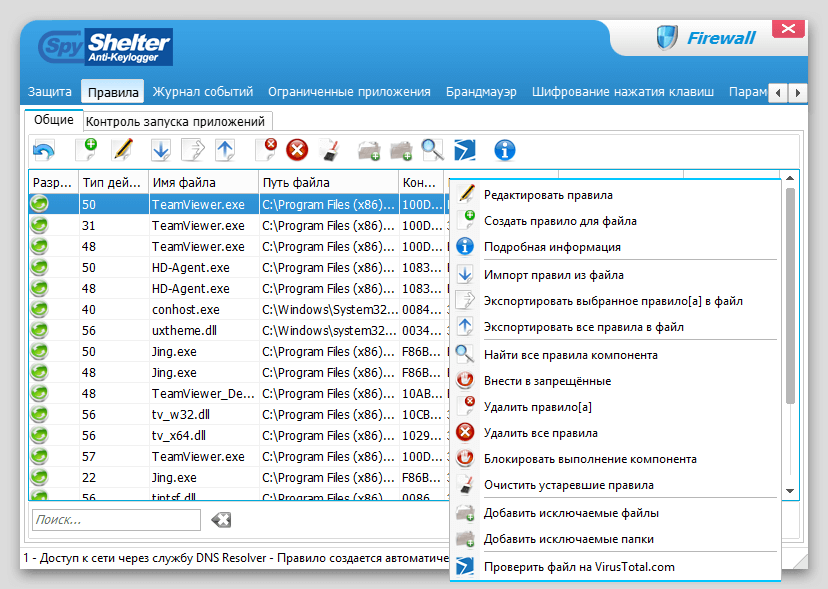This screenshot has height=589, width=828.
Task: Click the undo/restore arrow toolbar icon
Action: tap(43, 151)
